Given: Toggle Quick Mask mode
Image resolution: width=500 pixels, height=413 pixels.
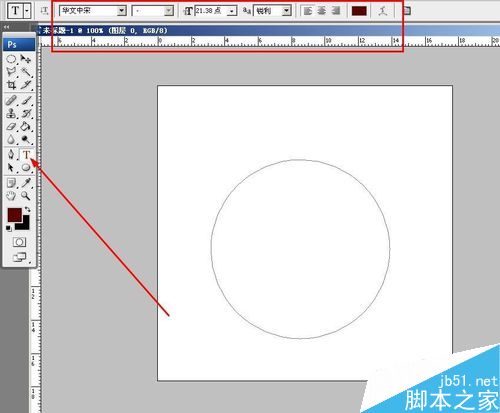Looking at the screenshot, I should point(19,242).
